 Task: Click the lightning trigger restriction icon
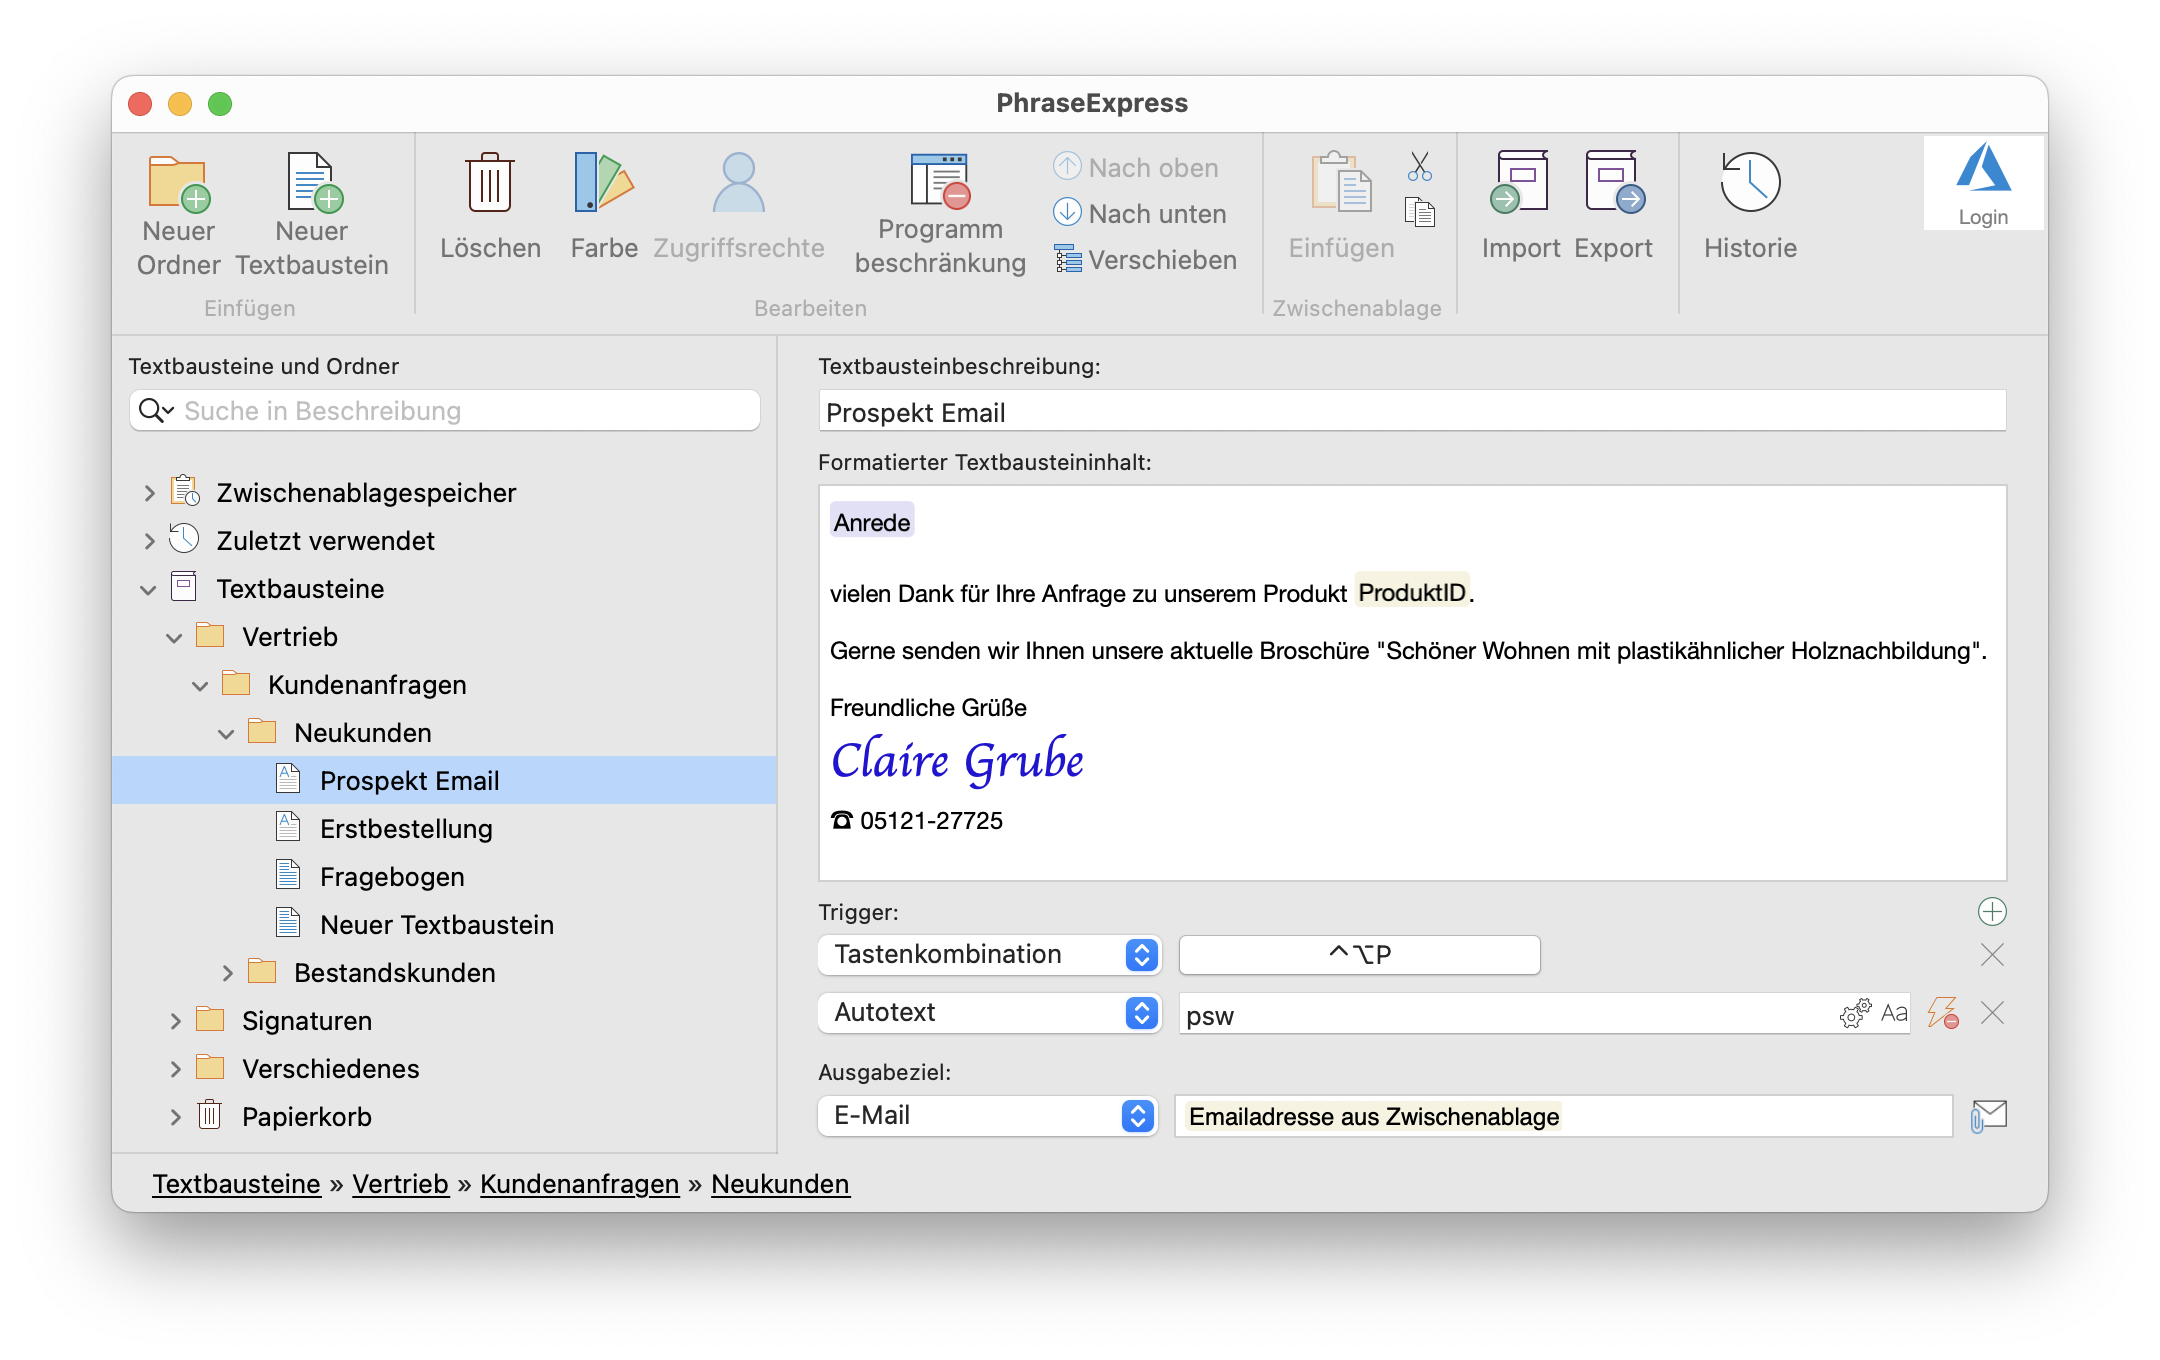pos(1943,1013)
